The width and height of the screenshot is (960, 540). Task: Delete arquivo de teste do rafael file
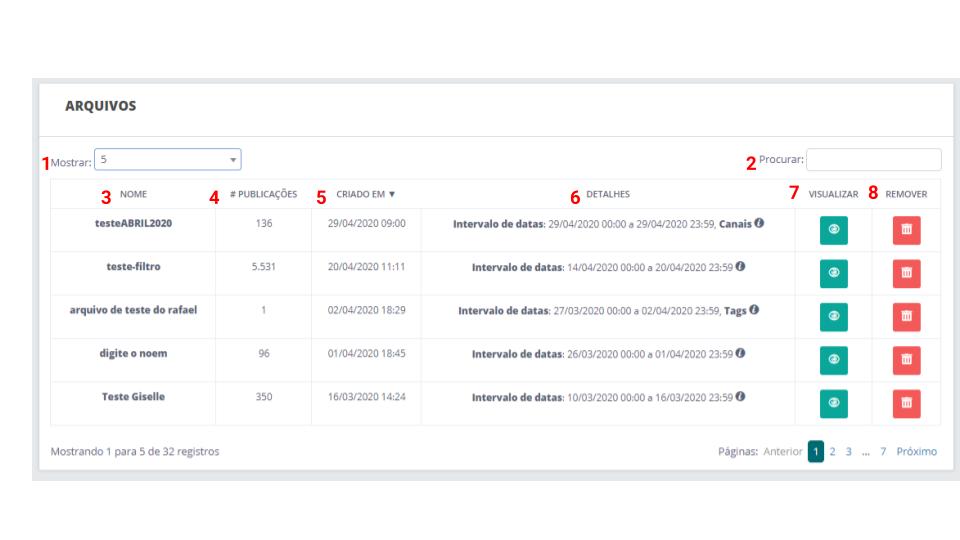pos(906,316)
